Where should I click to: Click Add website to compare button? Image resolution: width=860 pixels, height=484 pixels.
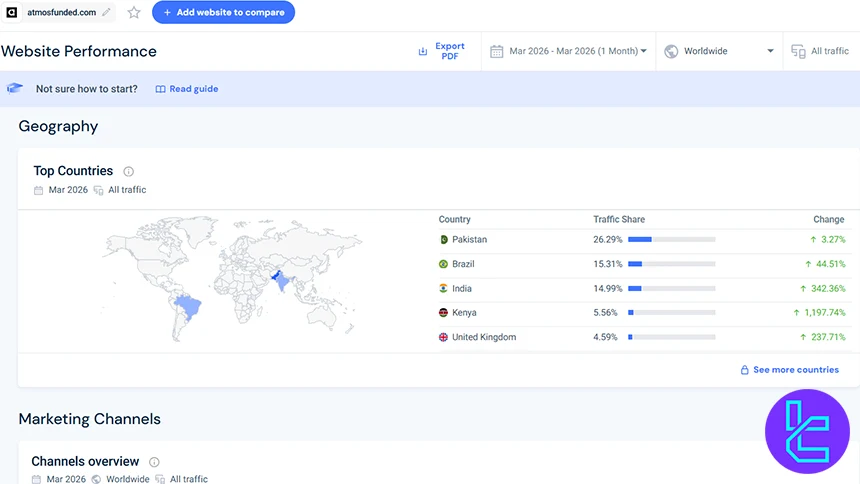click(223, 13)
